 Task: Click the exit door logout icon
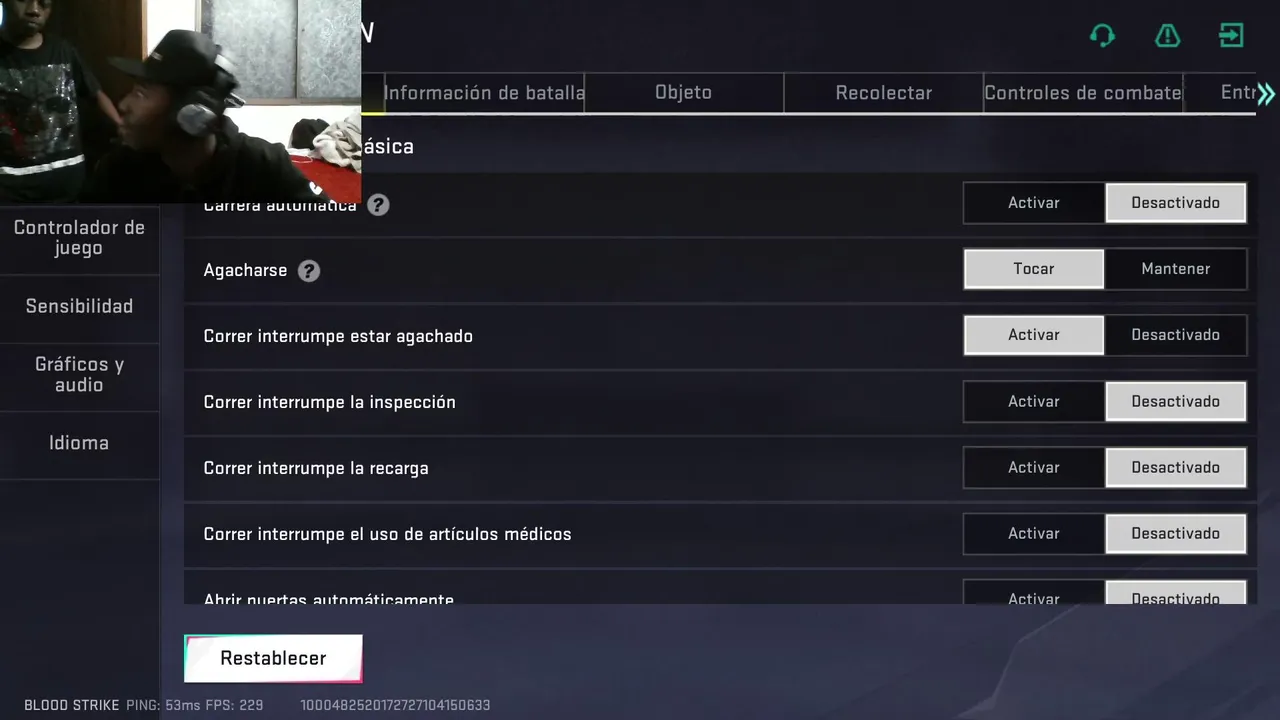pyautogui.click(x=1231, y=35)
